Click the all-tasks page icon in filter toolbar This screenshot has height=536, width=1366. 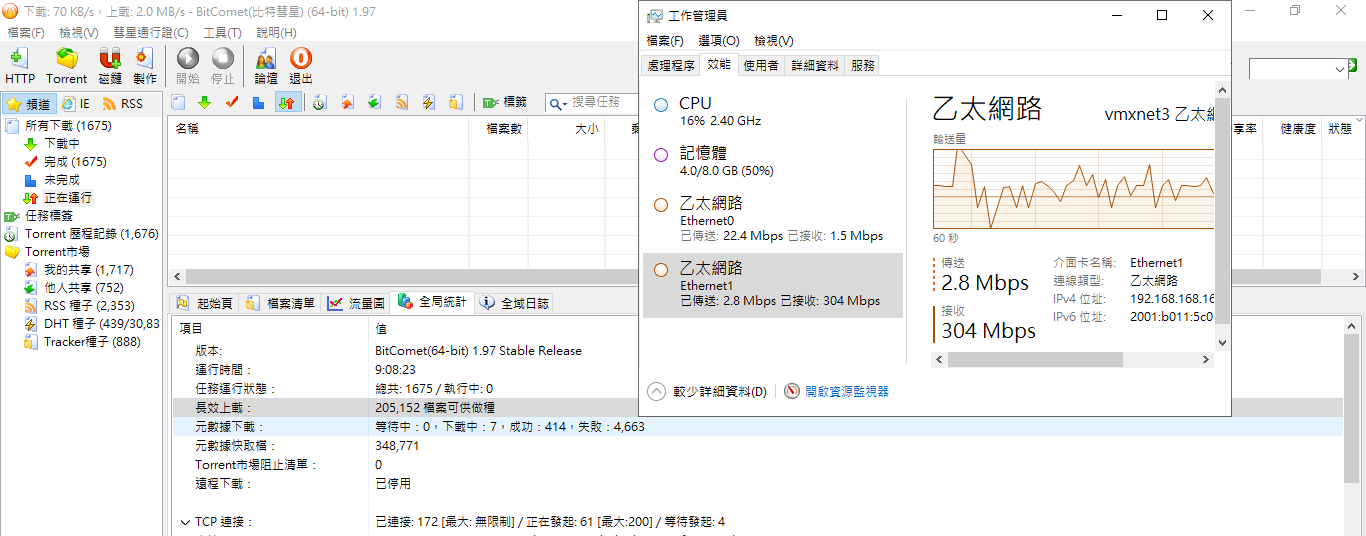tap(178, 102)
